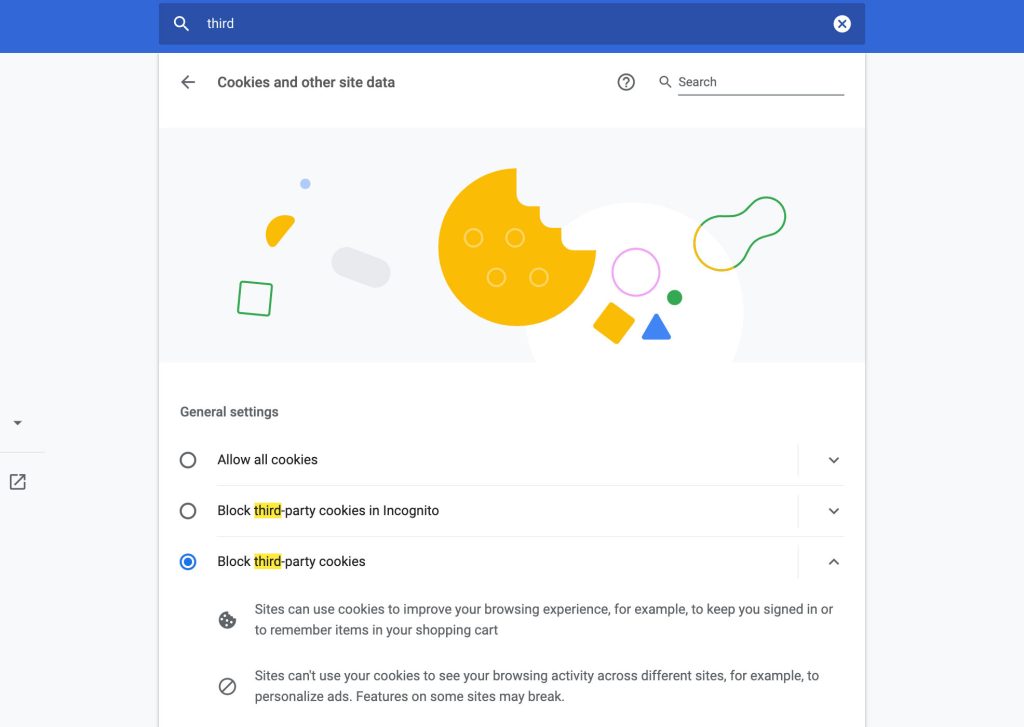Click the General settings section heading
The image size is (1024, 727).
(x=229, y=411)
